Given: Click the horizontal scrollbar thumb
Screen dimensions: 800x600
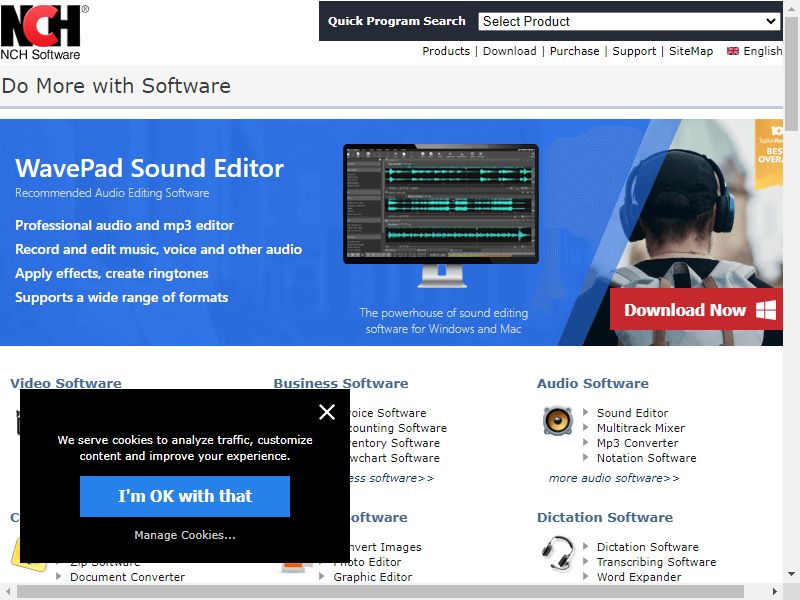Looking at the screenshot, I should pos(380,591).
